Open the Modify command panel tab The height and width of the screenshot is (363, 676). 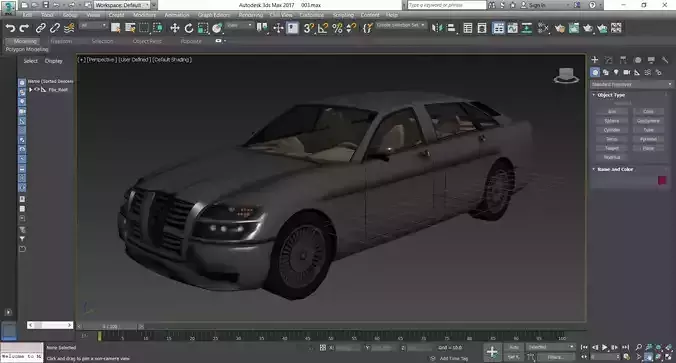(x=609, y=60)
